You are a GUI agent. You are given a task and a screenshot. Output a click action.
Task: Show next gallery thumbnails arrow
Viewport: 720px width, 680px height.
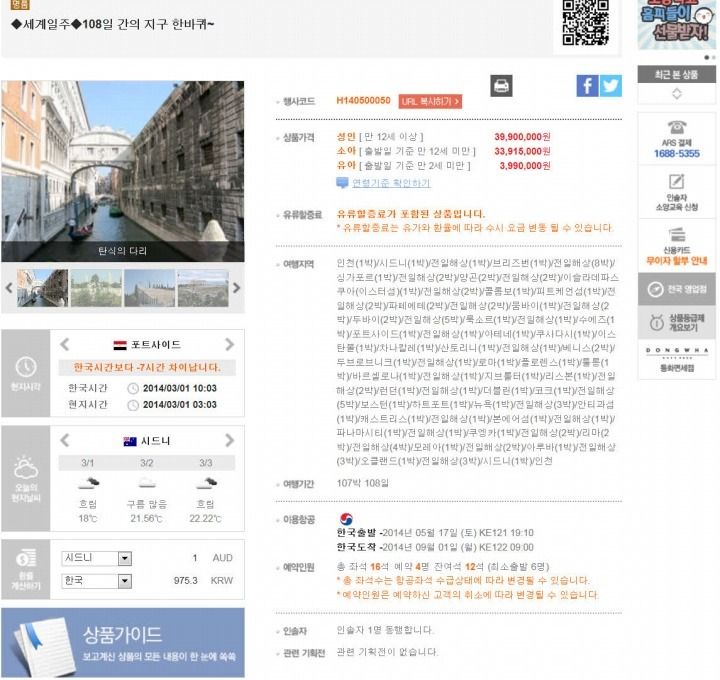[236, 288]
